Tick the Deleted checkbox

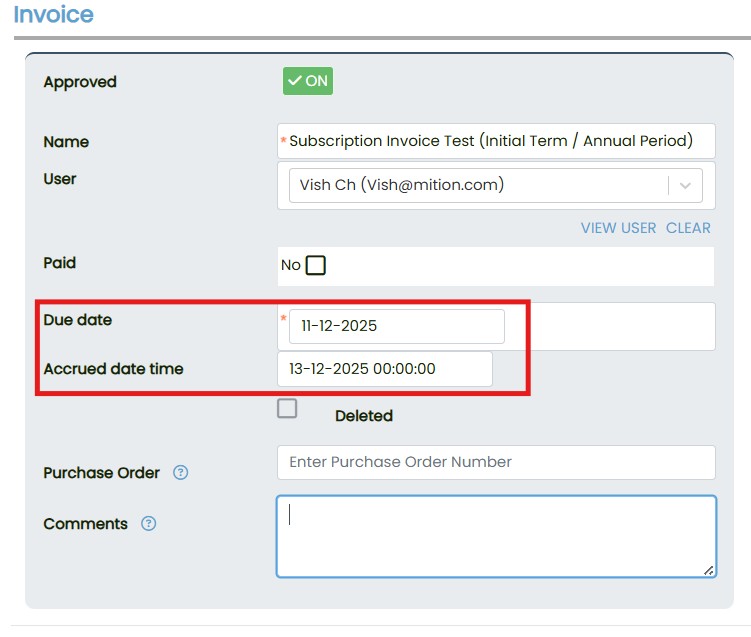click(287, 408)
